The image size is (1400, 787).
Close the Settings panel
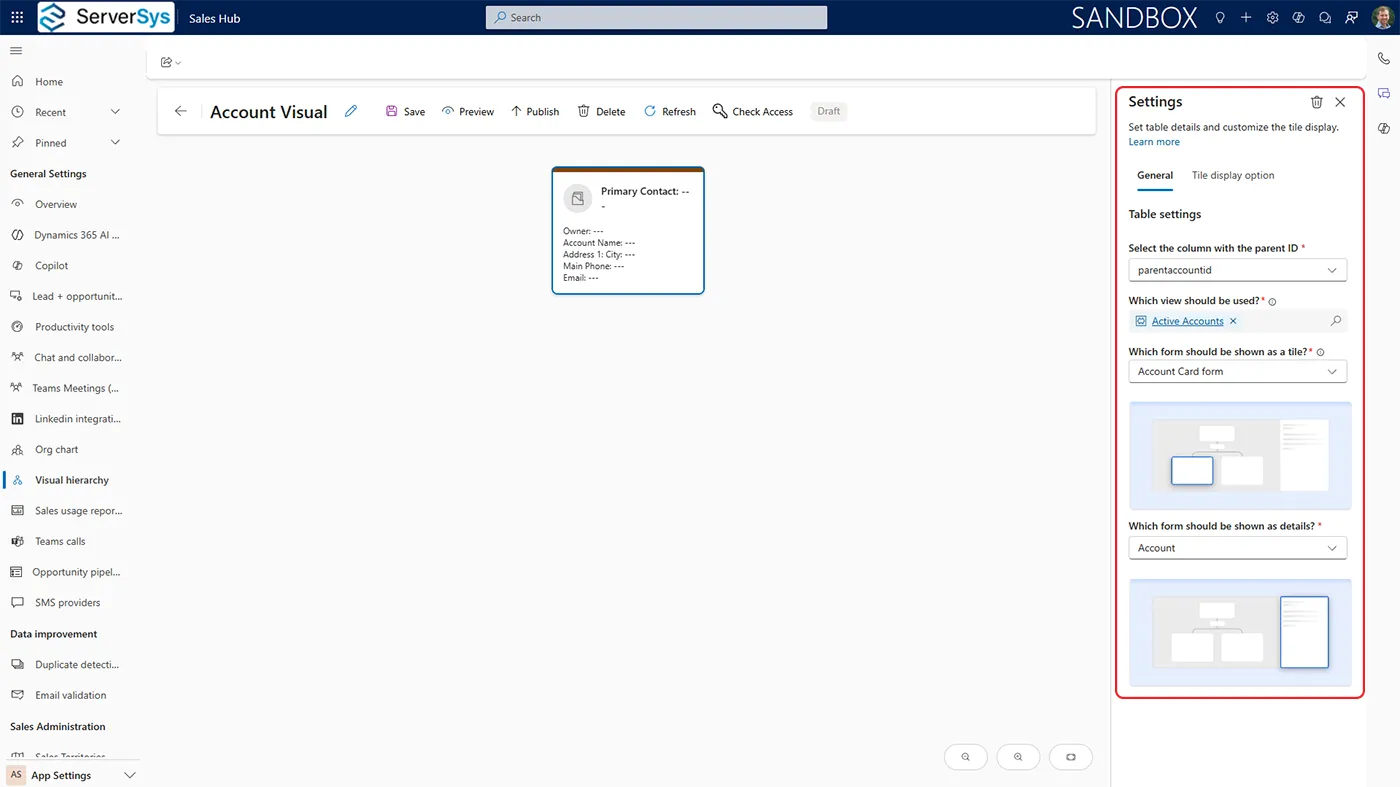1340,102
